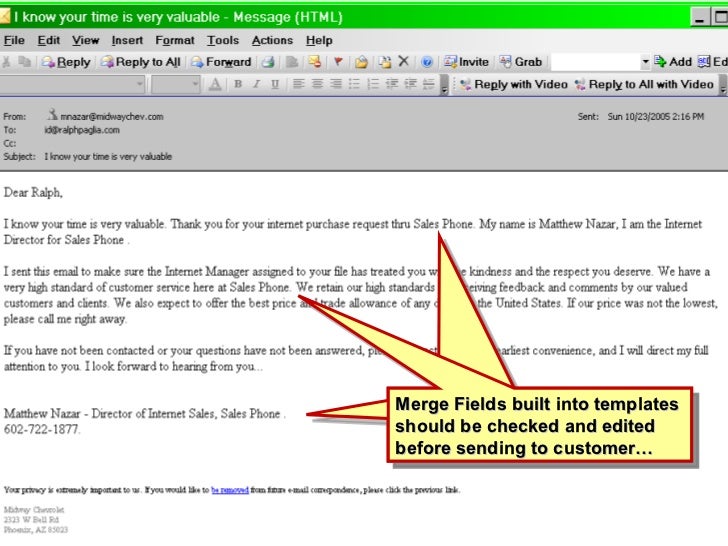Open the File menu

point(14,40)
